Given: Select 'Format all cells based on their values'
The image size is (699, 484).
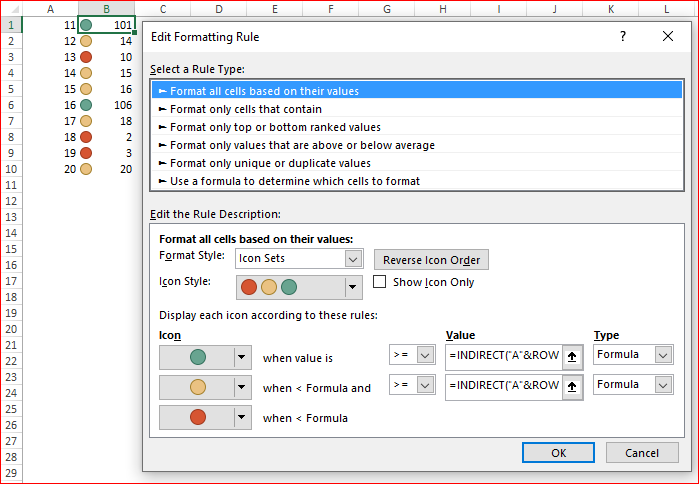Looking at the screenshot, I should pyautogui.click(x=417, y=91).
